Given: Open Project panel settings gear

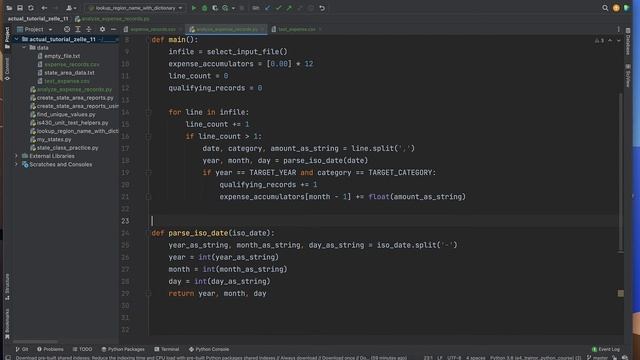Looking at the screenshot, I should 102,29.
